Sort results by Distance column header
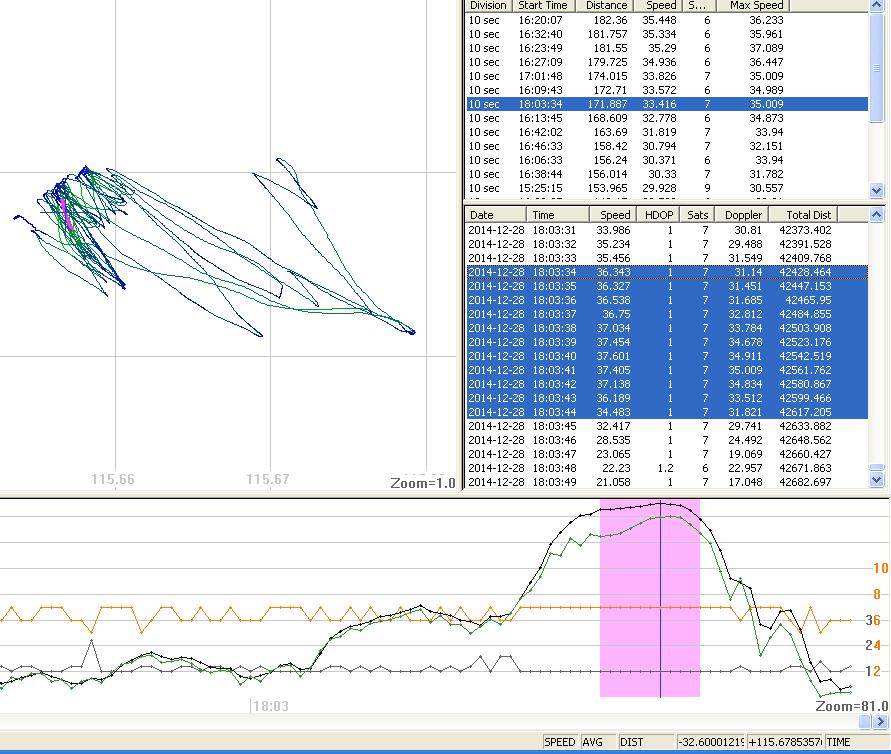 [x=603, y=5]
